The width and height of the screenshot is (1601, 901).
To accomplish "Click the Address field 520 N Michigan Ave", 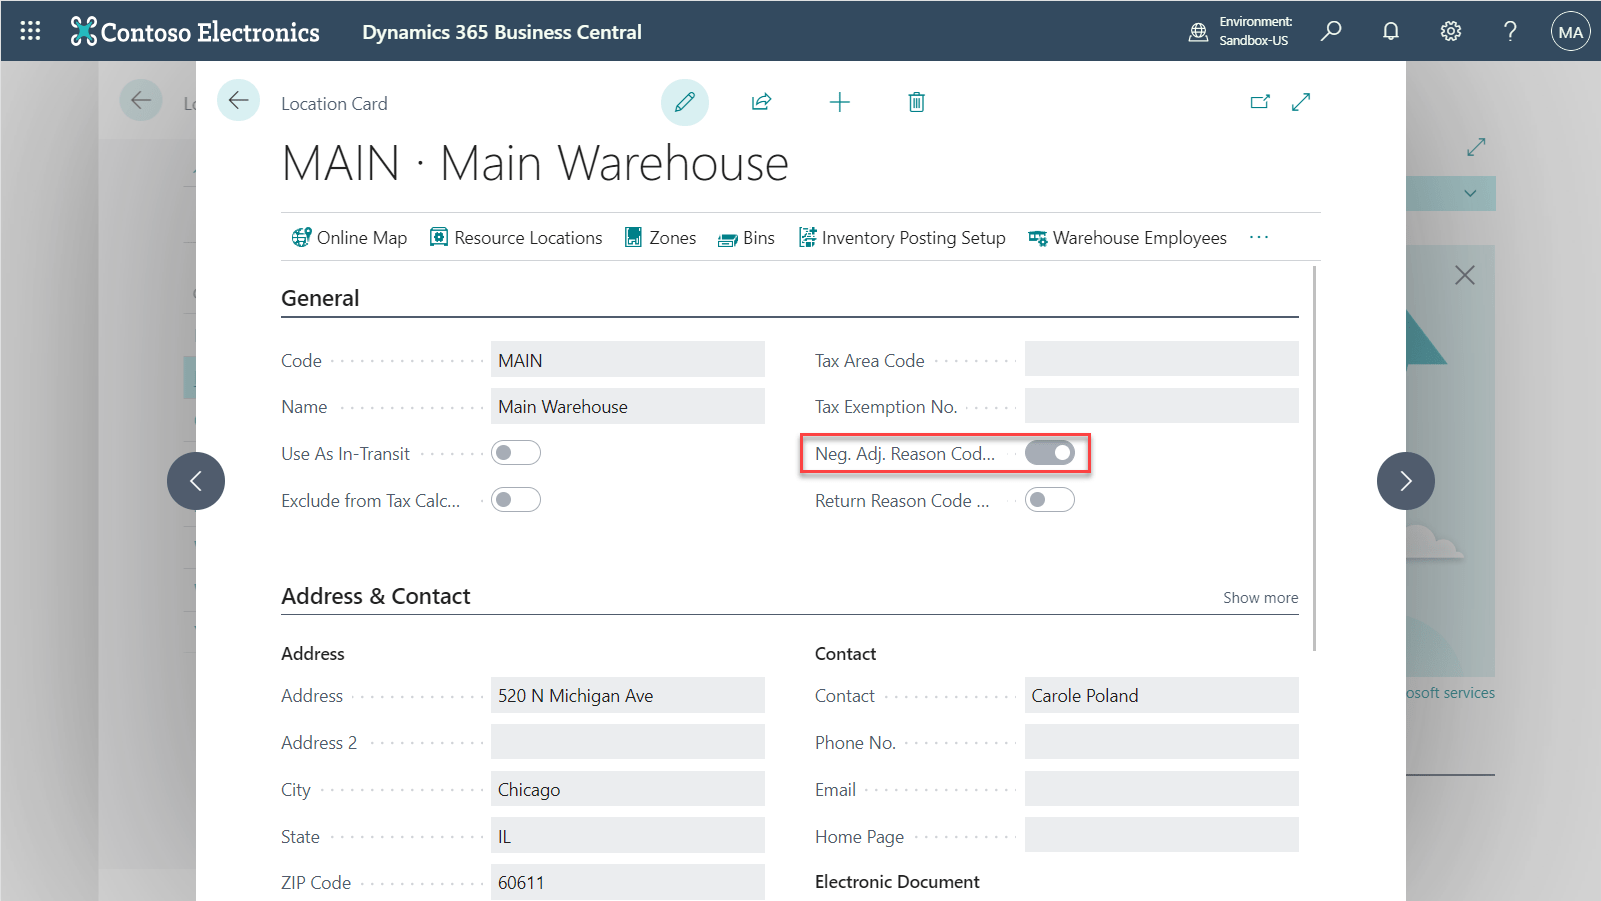I will [x=628, y=695].
